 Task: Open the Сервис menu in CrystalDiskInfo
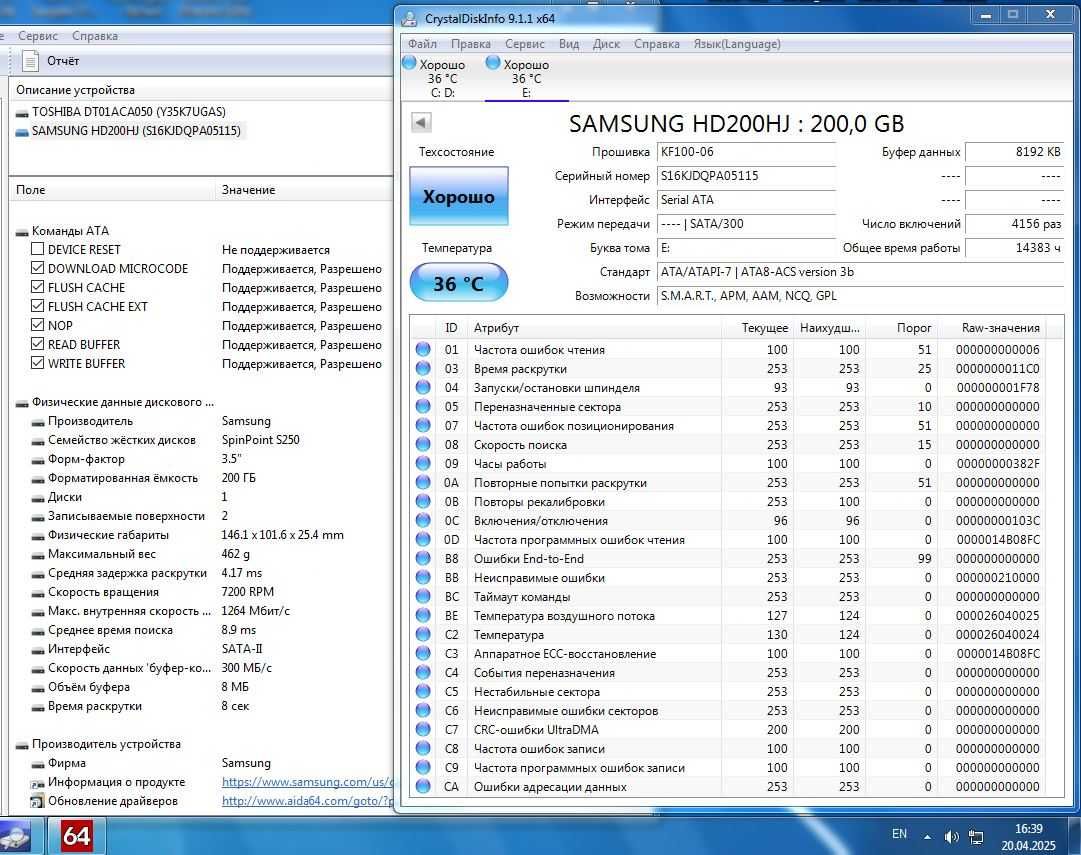(525, 44)
